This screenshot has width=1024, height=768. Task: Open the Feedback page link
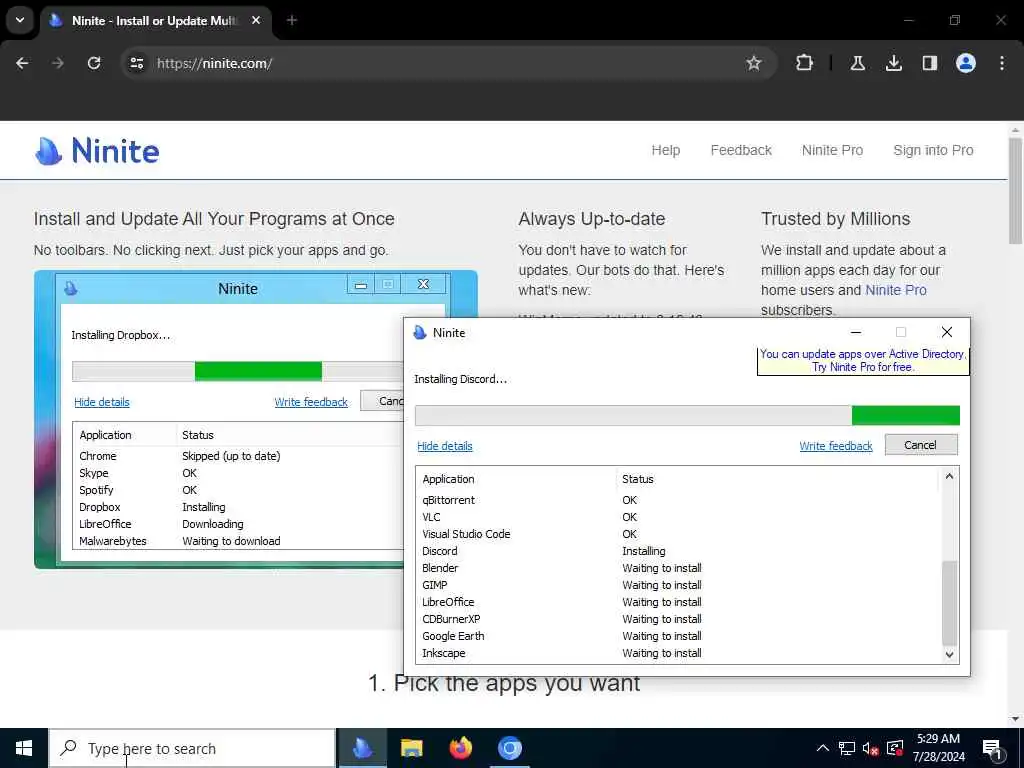pyautogui.click(x=741, y=150)
